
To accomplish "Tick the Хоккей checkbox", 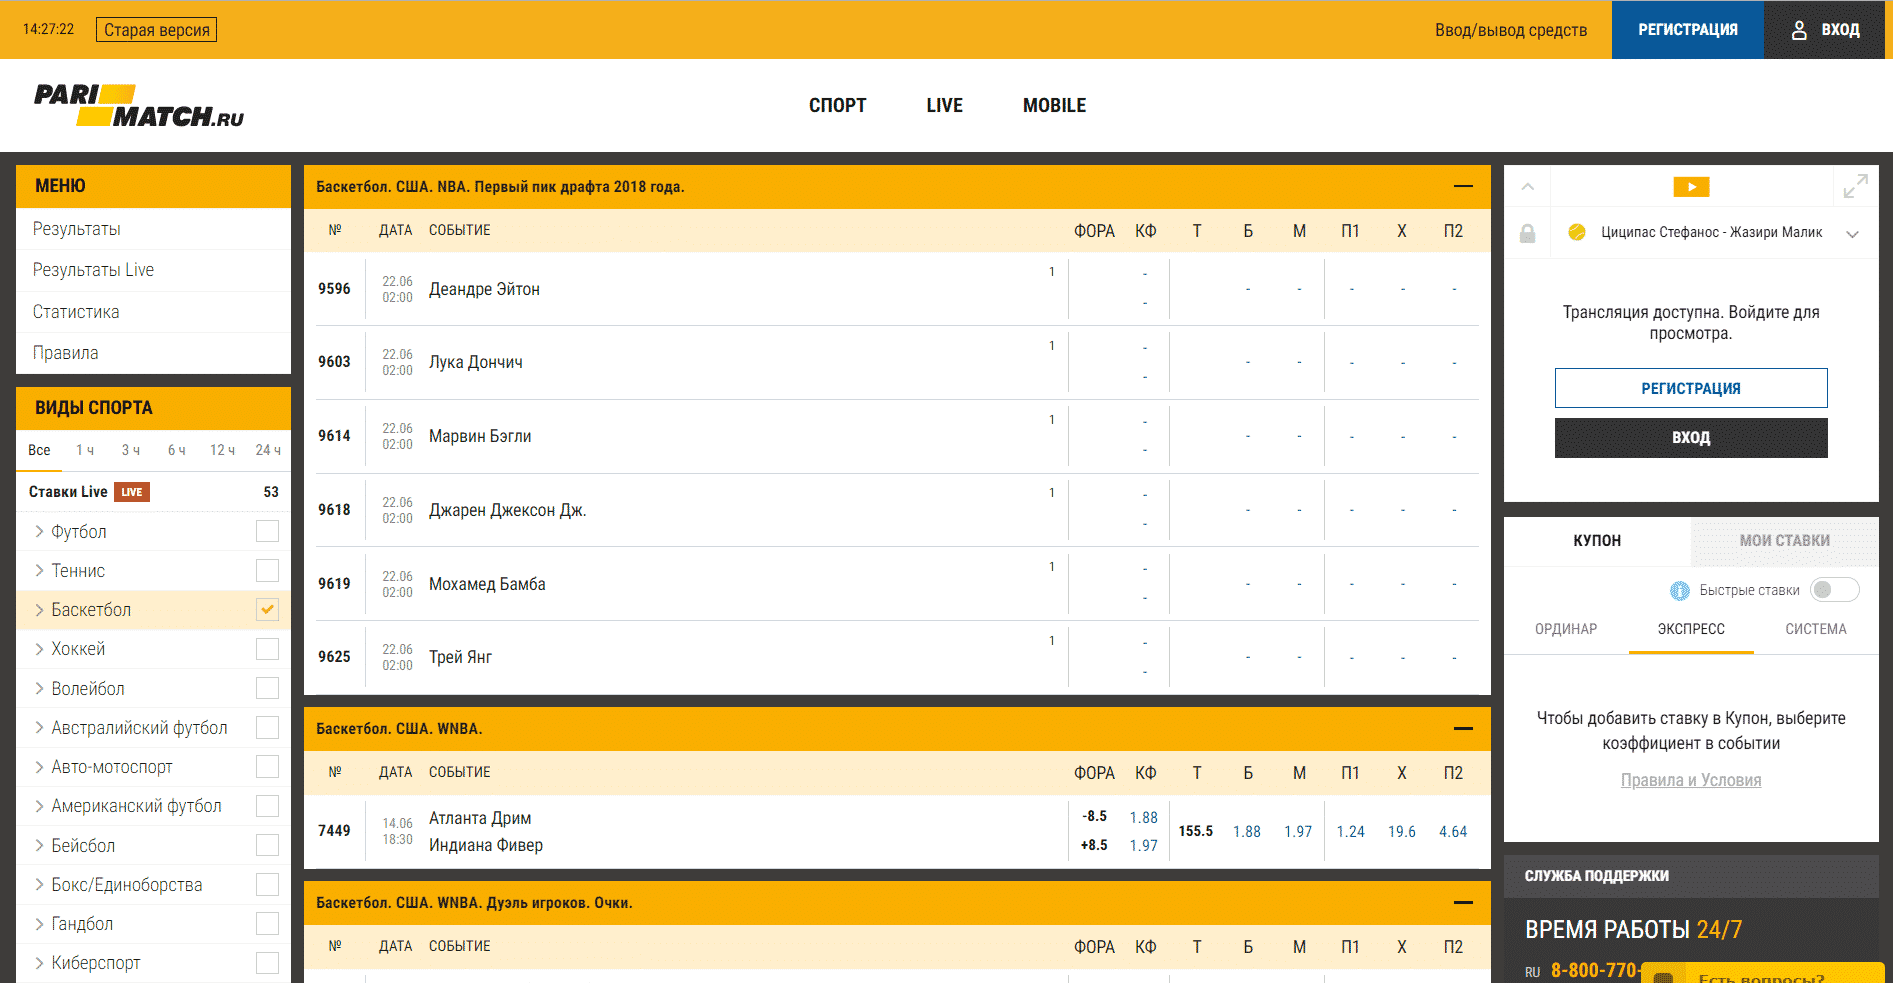I will pos(267,649).
